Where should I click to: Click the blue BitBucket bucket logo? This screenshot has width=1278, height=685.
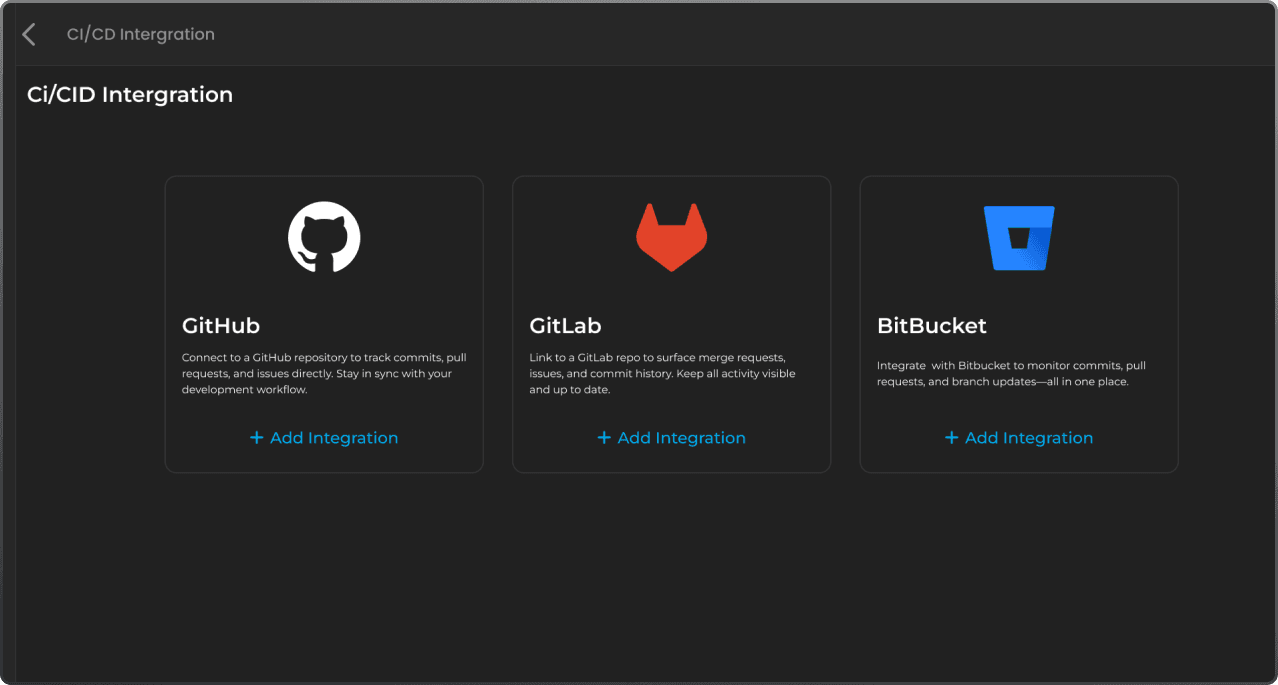(x=1018, y=237)
